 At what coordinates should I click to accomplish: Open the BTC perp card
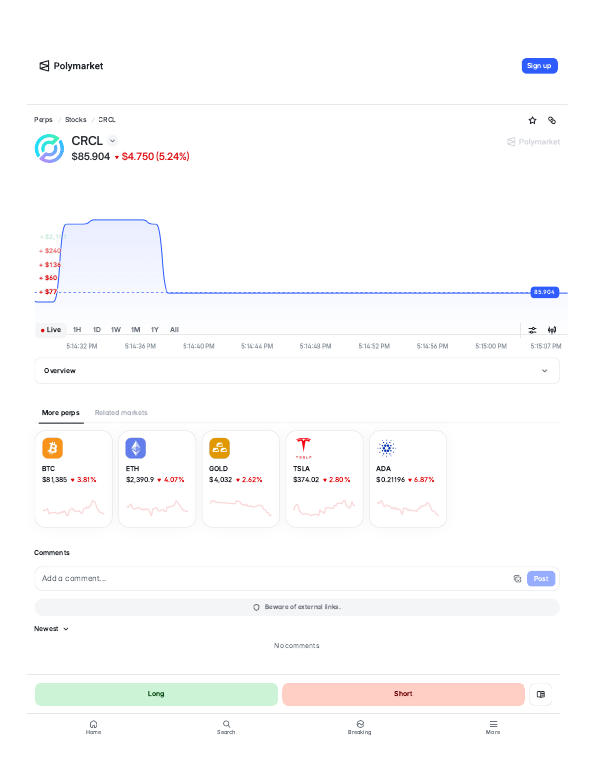tap(74, 479)
